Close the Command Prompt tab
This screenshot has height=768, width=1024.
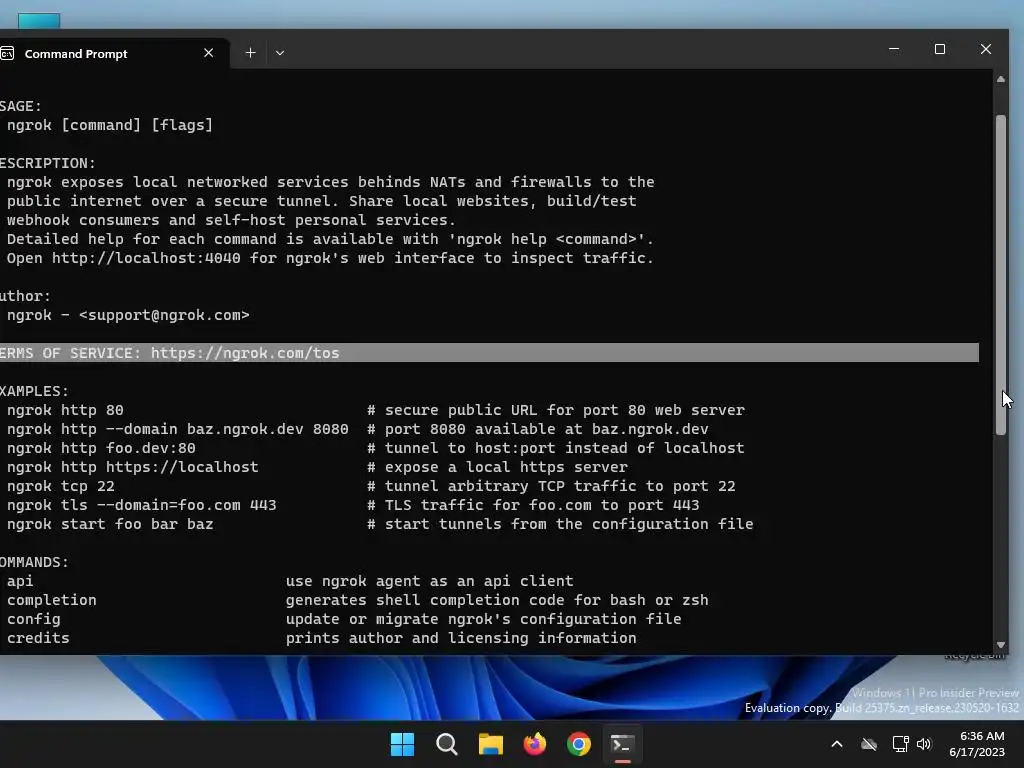[x=208, y=53]
